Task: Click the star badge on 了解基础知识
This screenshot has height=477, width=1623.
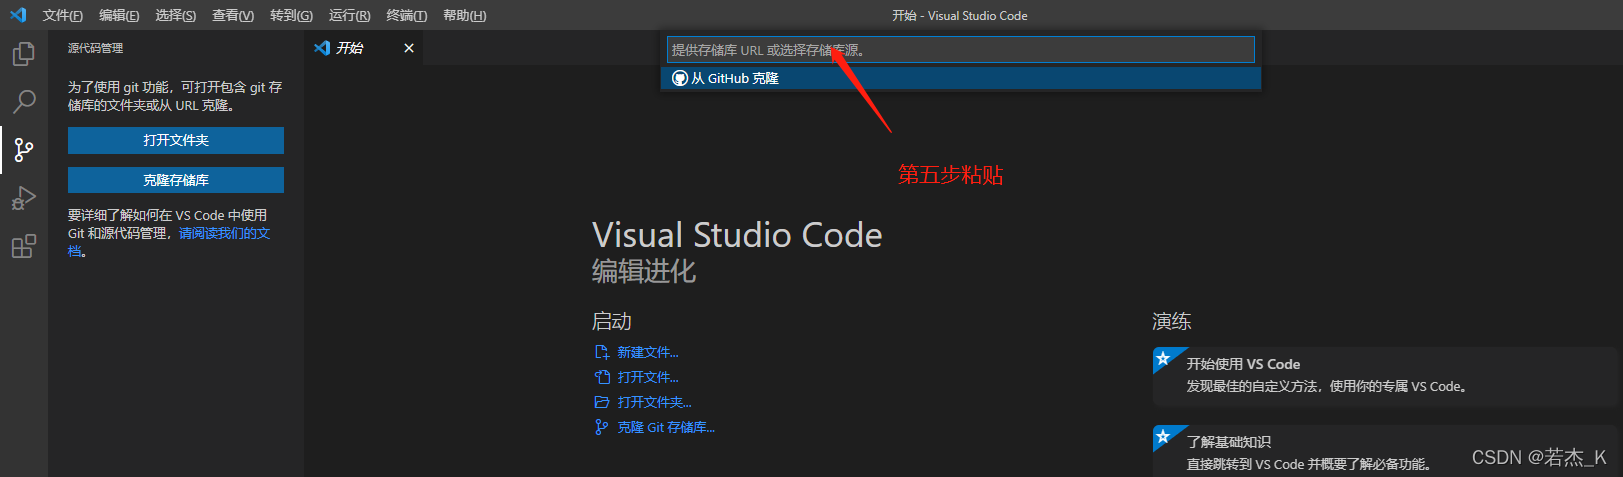Action: tap(1163, 436)
